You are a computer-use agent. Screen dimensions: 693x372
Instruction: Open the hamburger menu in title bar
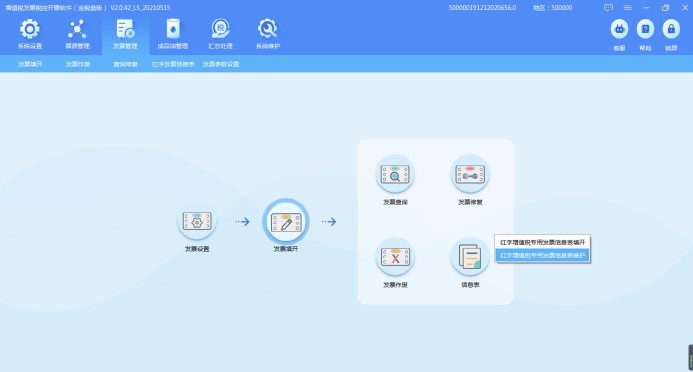[x=628, y=8]
